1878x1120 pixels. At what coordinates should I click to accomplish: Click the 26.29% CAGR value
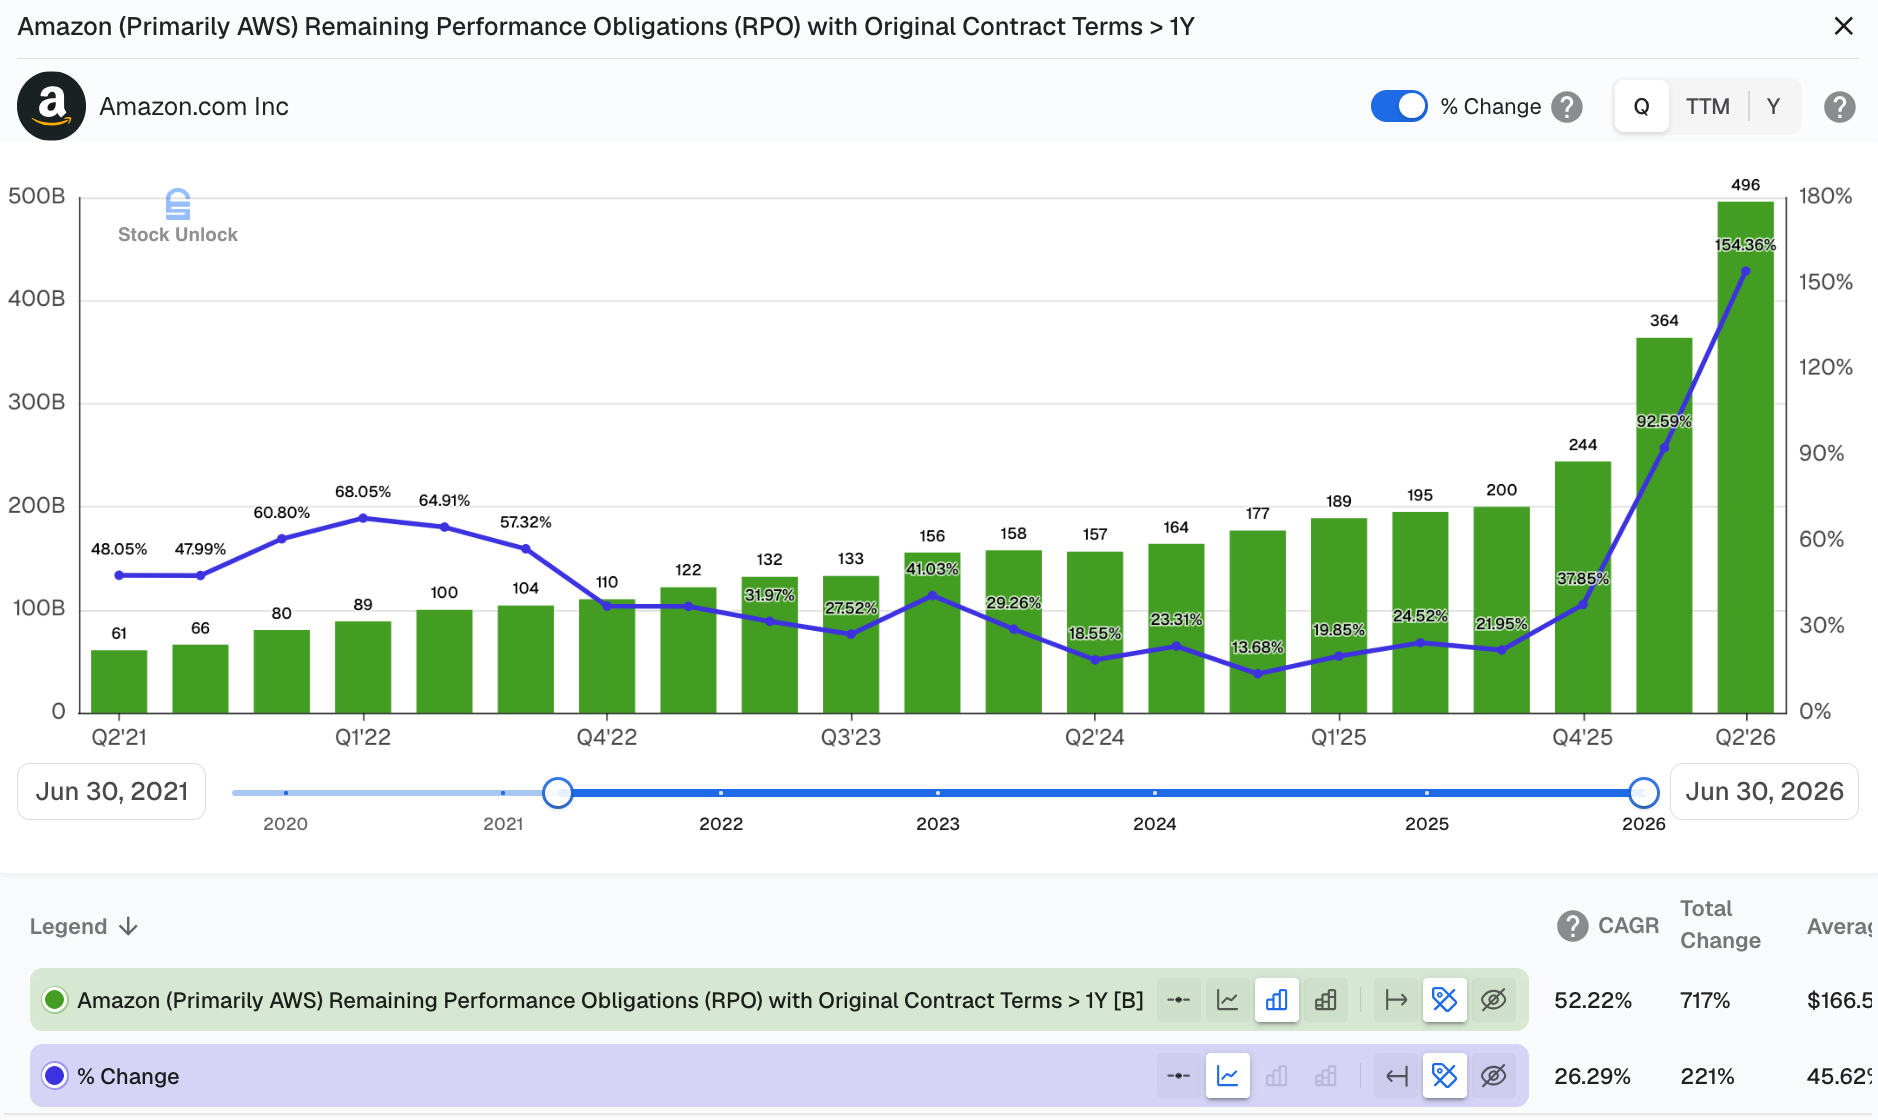click(1592, 1076)
